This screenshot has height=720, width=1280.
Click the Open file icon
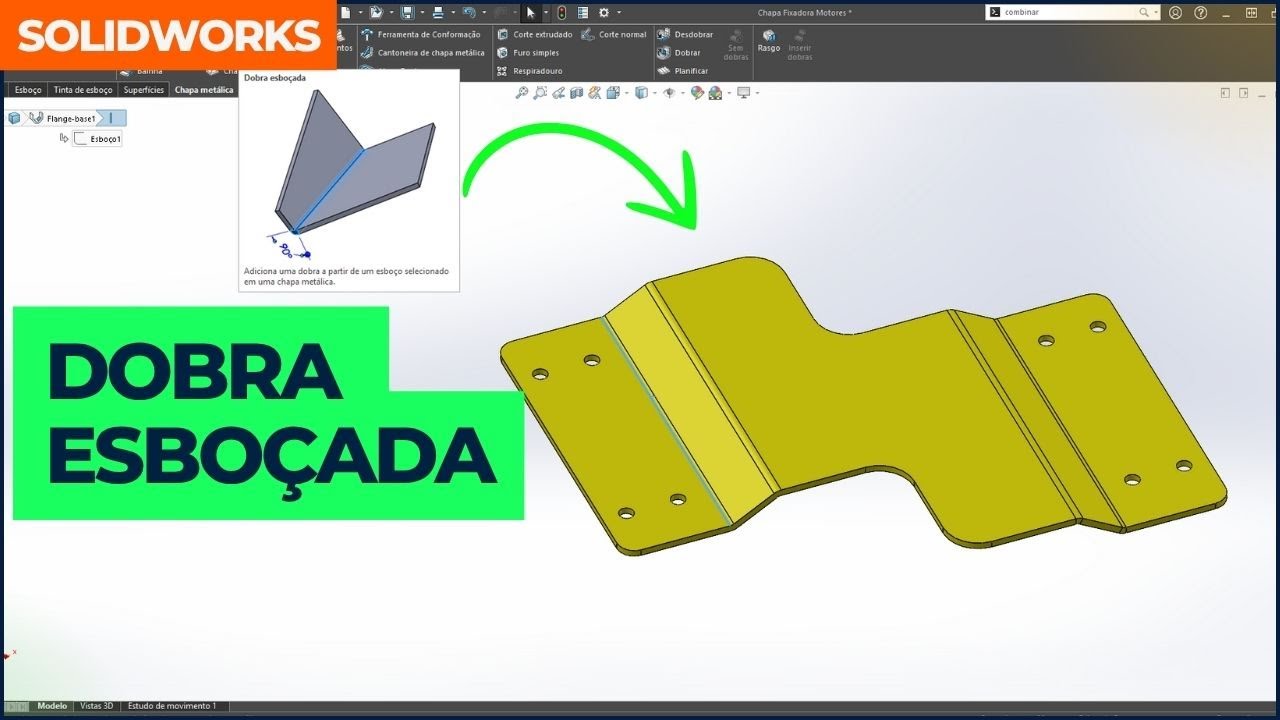376,12
